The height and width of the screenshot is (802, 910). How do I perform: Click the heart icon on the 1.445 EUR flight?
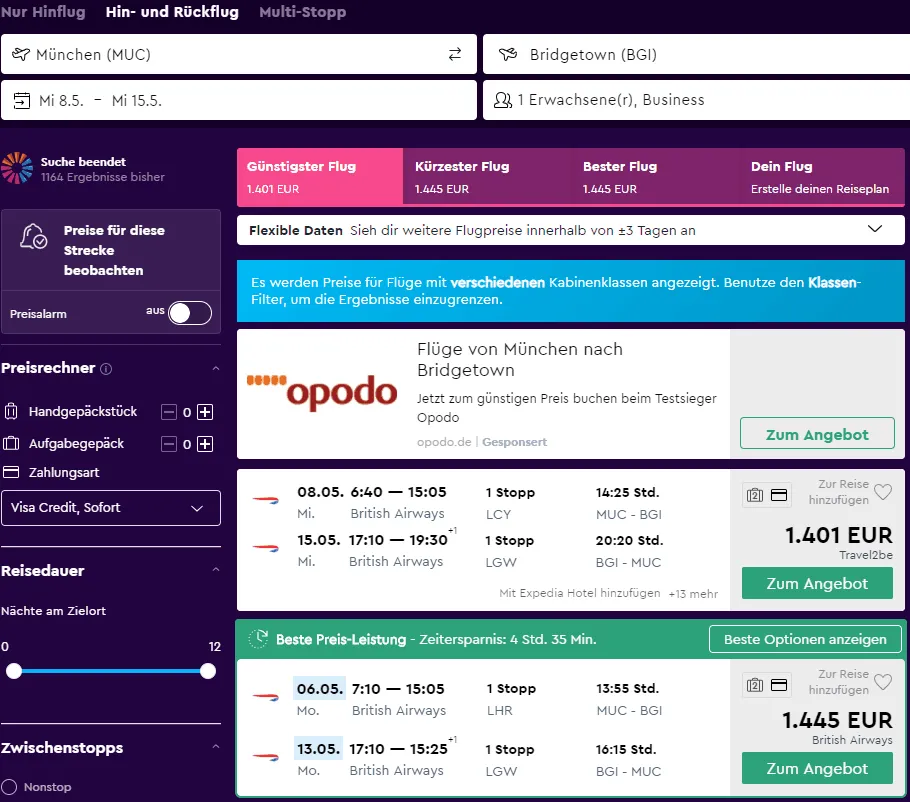[x=882, y=682]
